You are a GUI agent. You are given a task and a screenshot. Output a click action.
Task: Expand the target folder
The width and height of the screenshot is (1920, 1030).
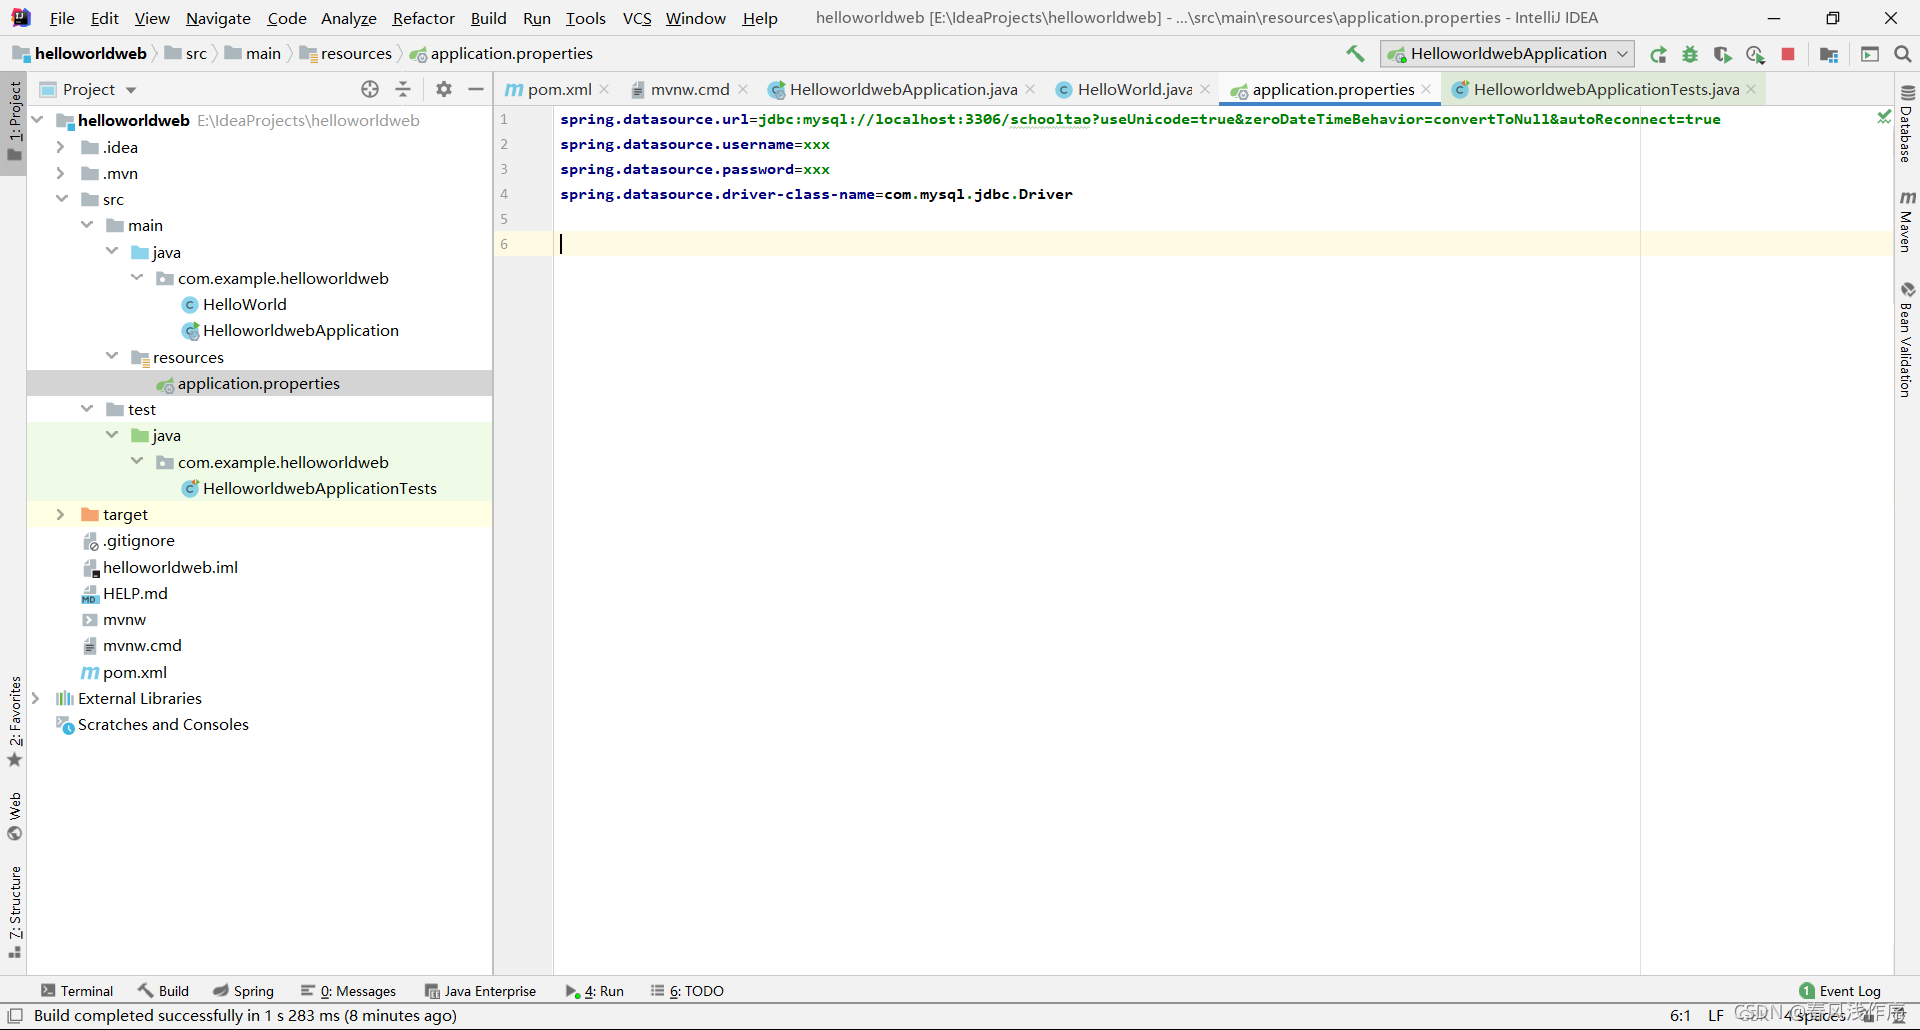tap(61, 514)
